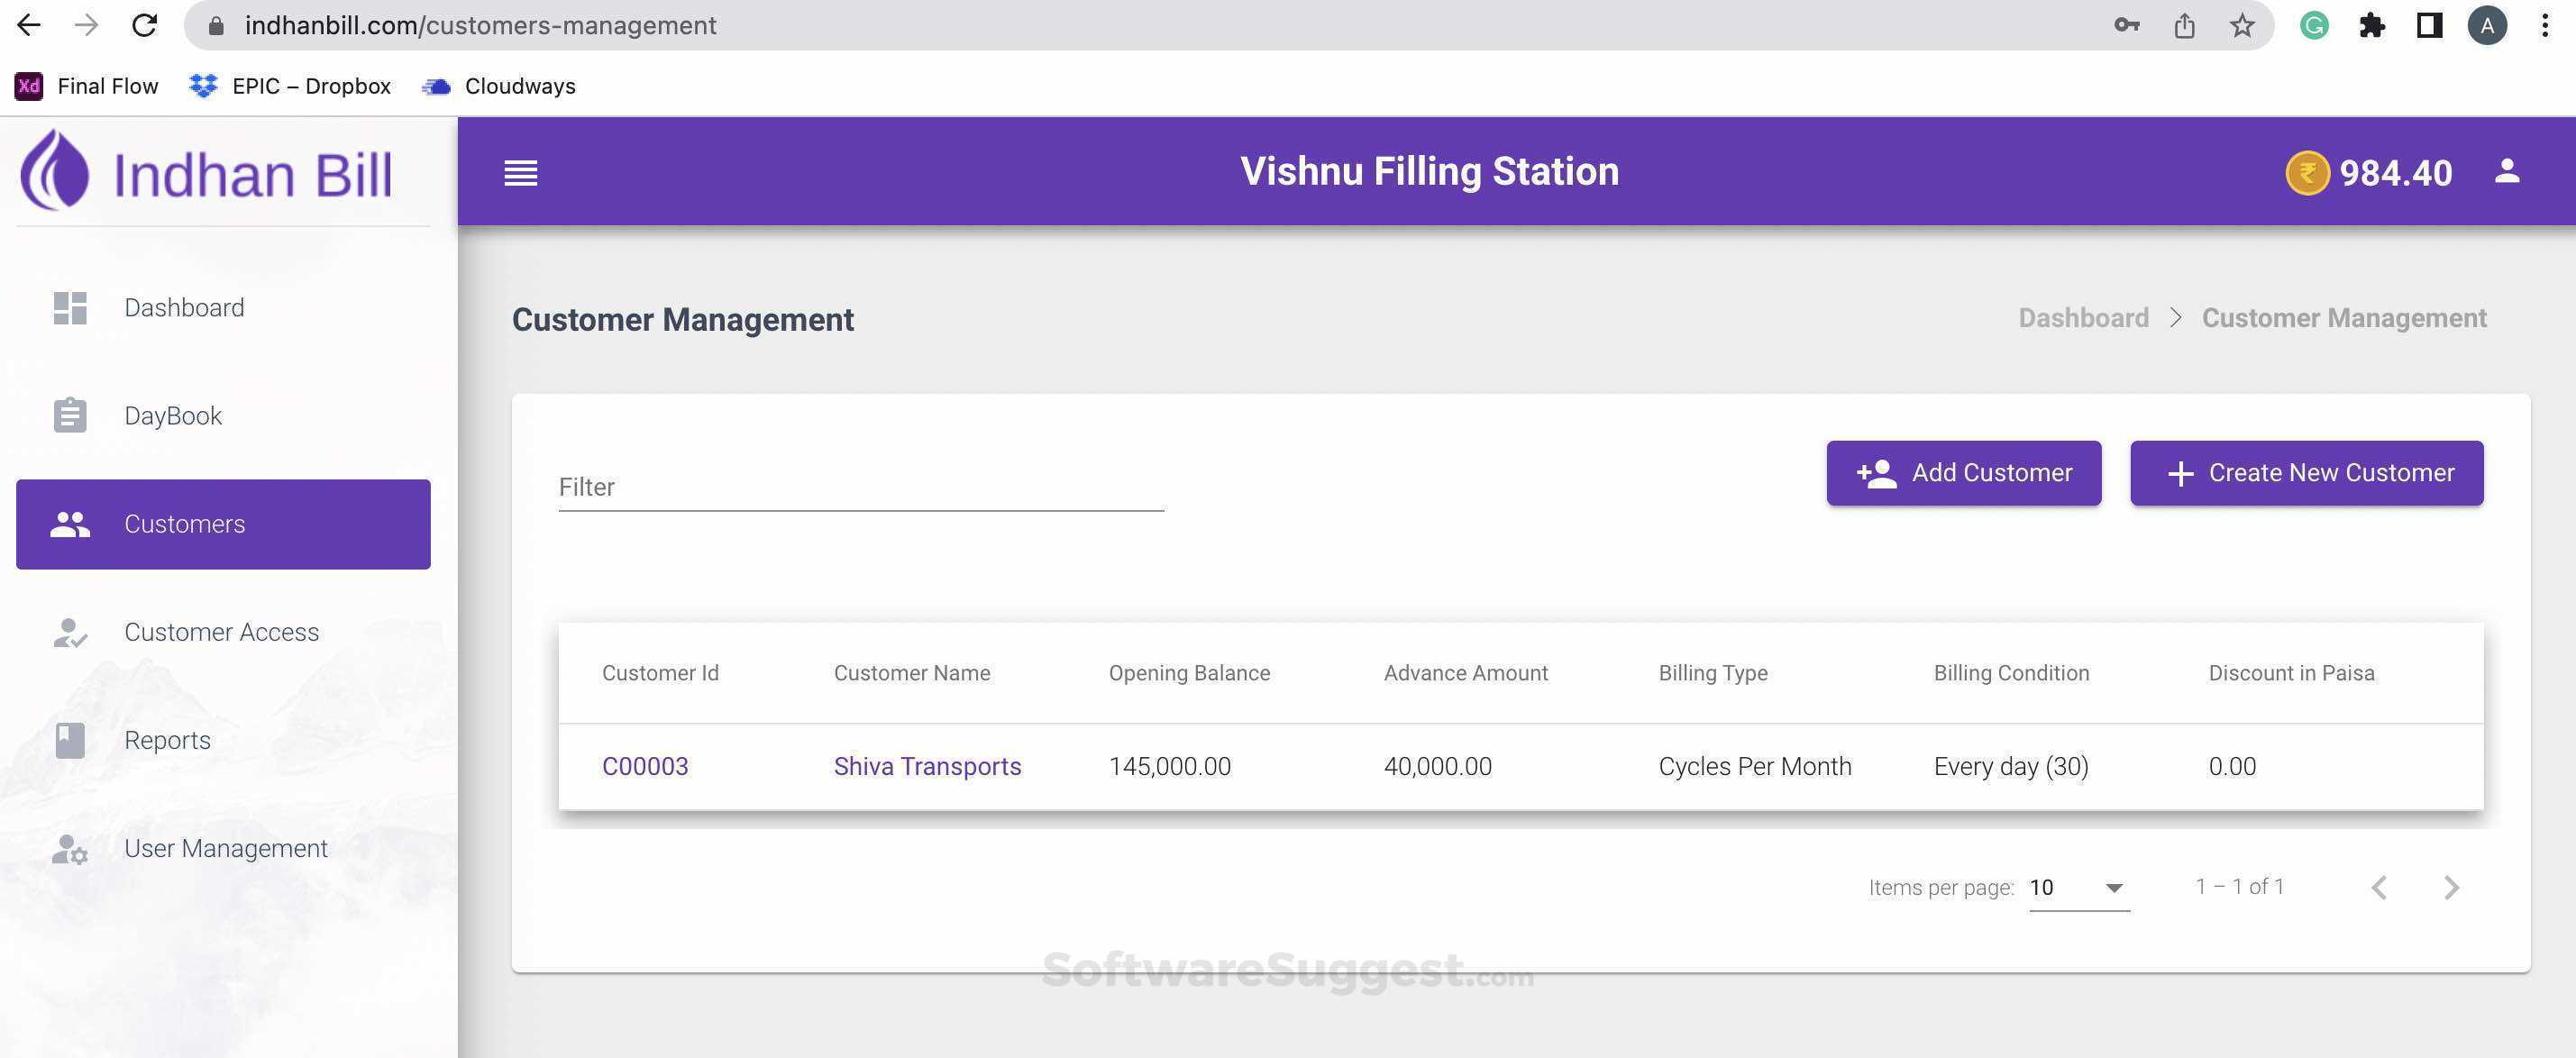Open DayBook in the sidebar

coord(173,416)
